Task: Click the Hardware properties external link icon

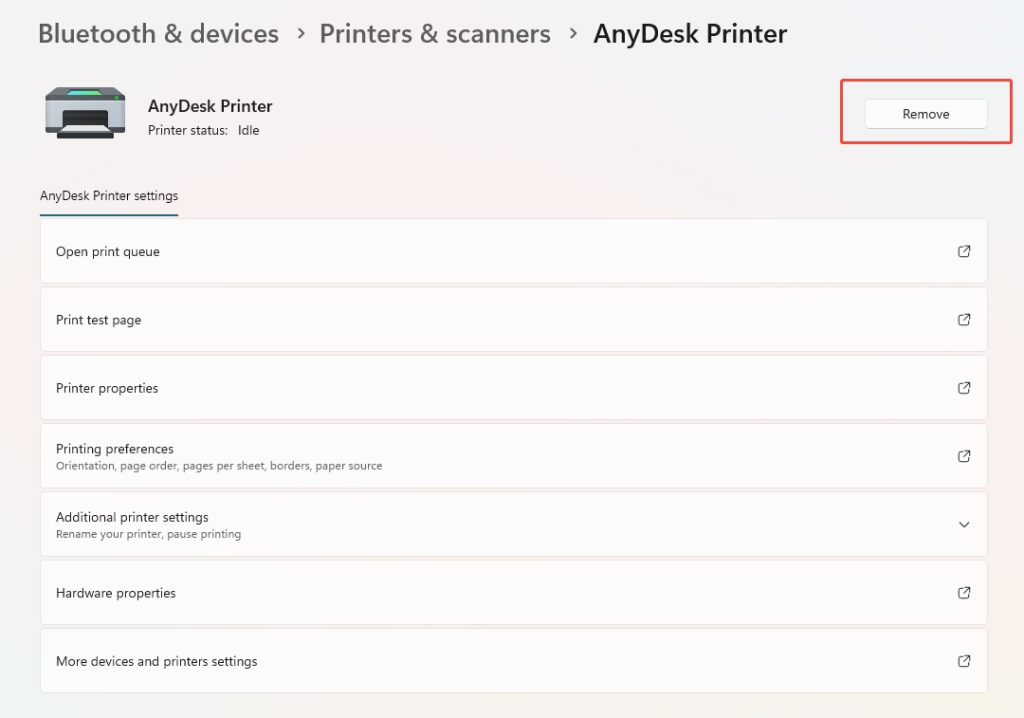Action: click(x=963, y=592)
